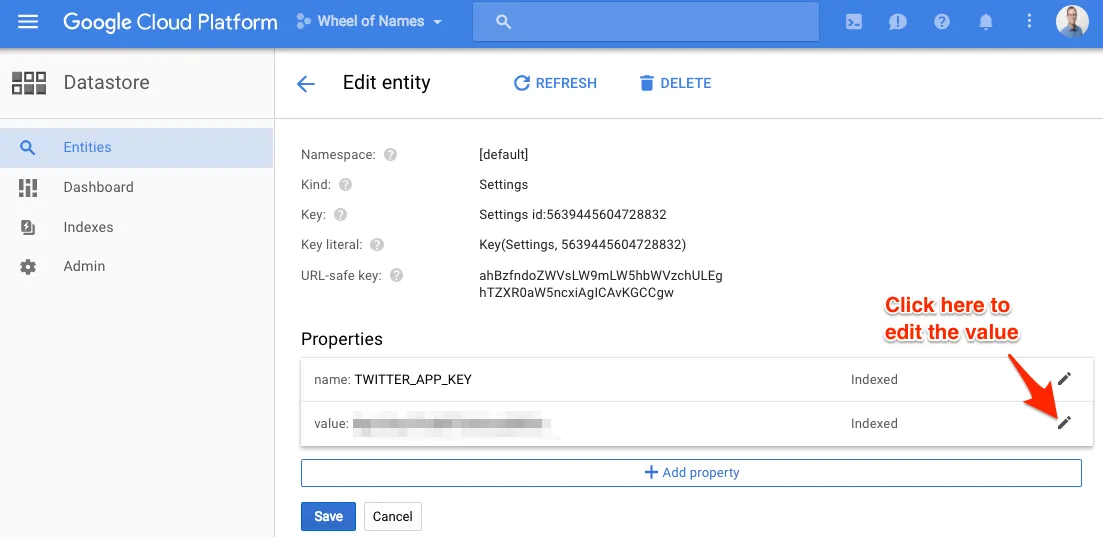
Task: Edit the value property with its pencil icon
Action: [x=1064, y=422]
